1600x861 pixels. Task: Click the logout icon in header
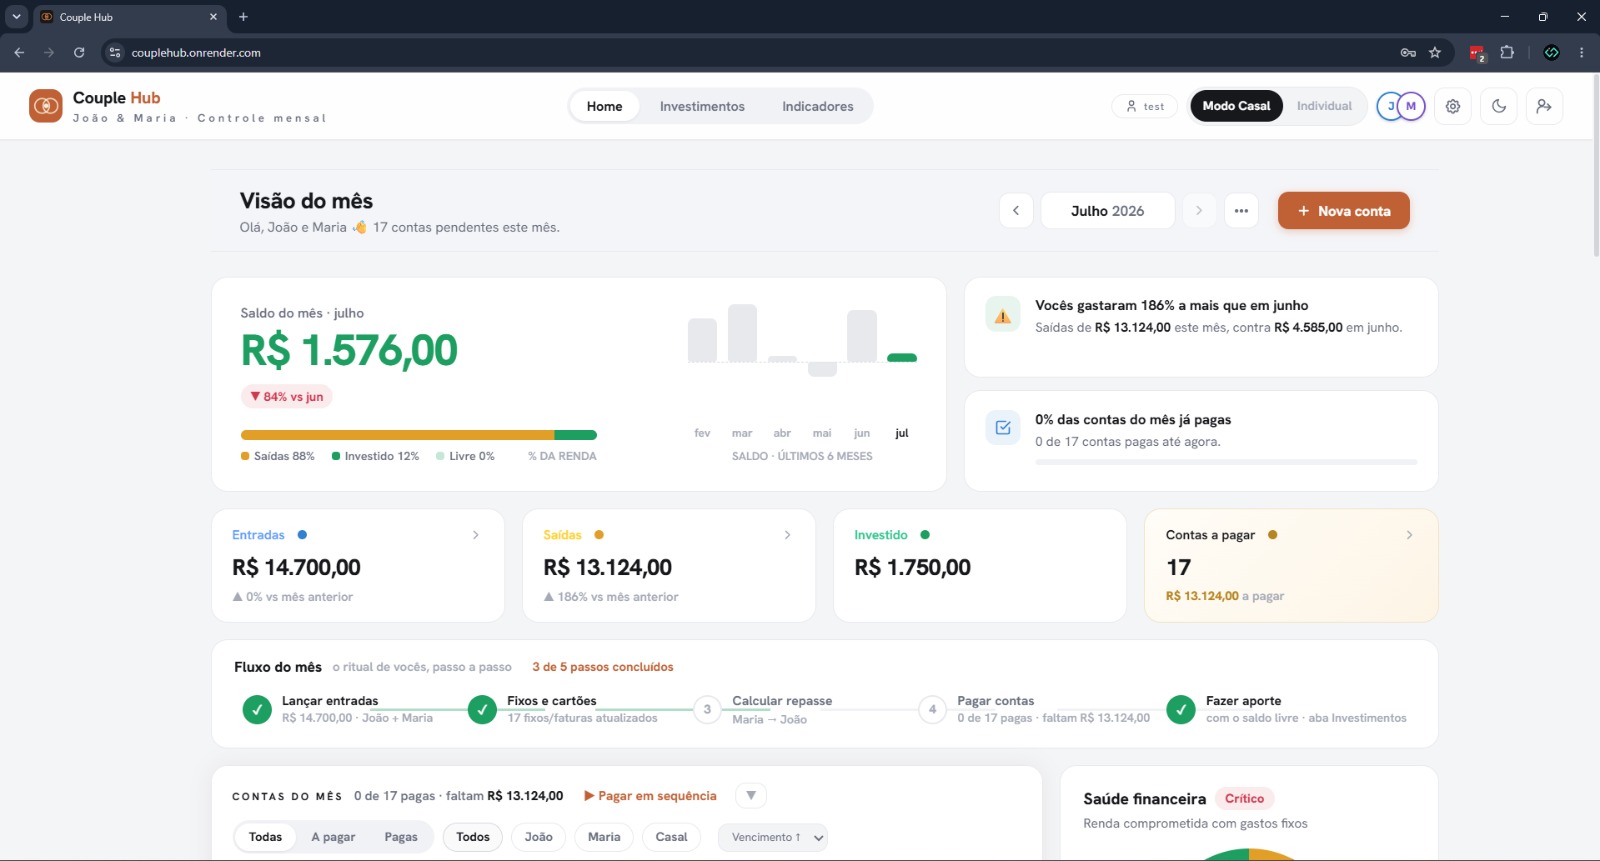(x=1544, y=106)
